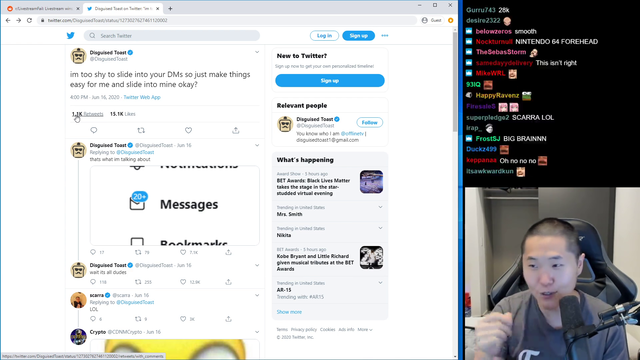The image size is (640, 360).
Task: Switch to the LivestreamFail browser tab
Action: [x=42, y=9]
